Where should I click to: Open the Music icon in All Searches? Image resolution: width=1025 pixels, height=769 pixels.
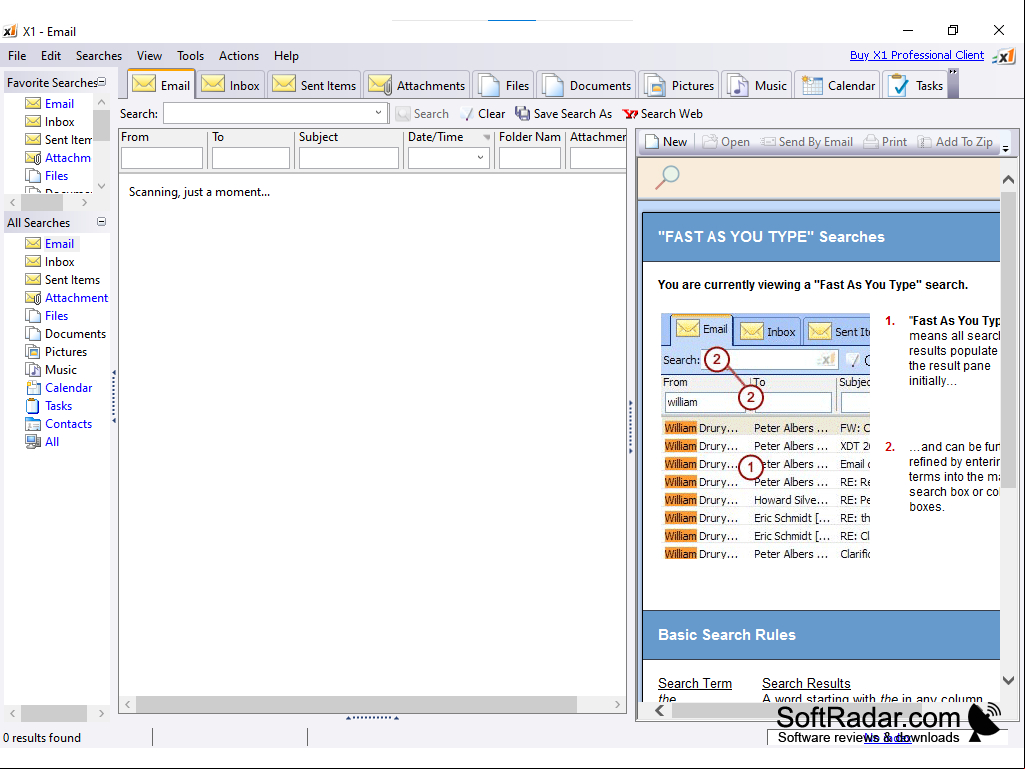[33, 369]
